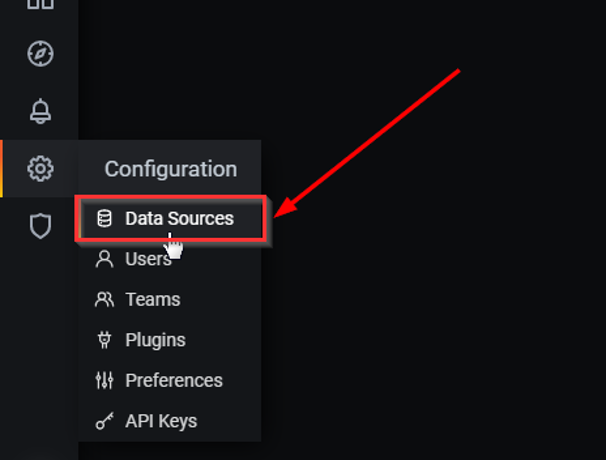Click the plug icon beside Plugins
This screenshot has width=606, height=460.
104,340
